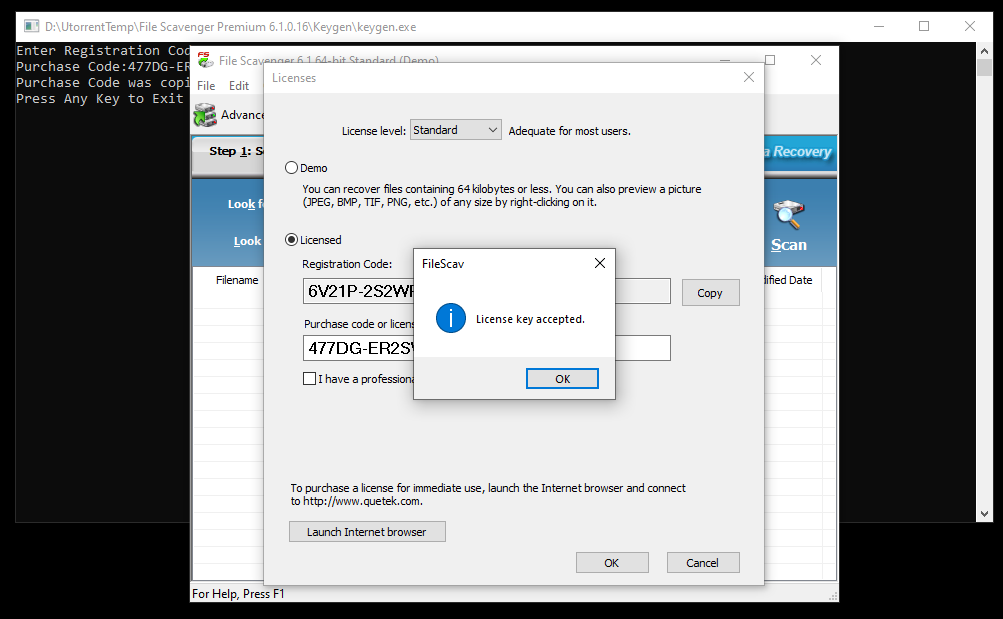Click the Advanced toolbar icon in File Scavenger
The width and height of the screenshot is (1003, 619).
coord(205,115)
